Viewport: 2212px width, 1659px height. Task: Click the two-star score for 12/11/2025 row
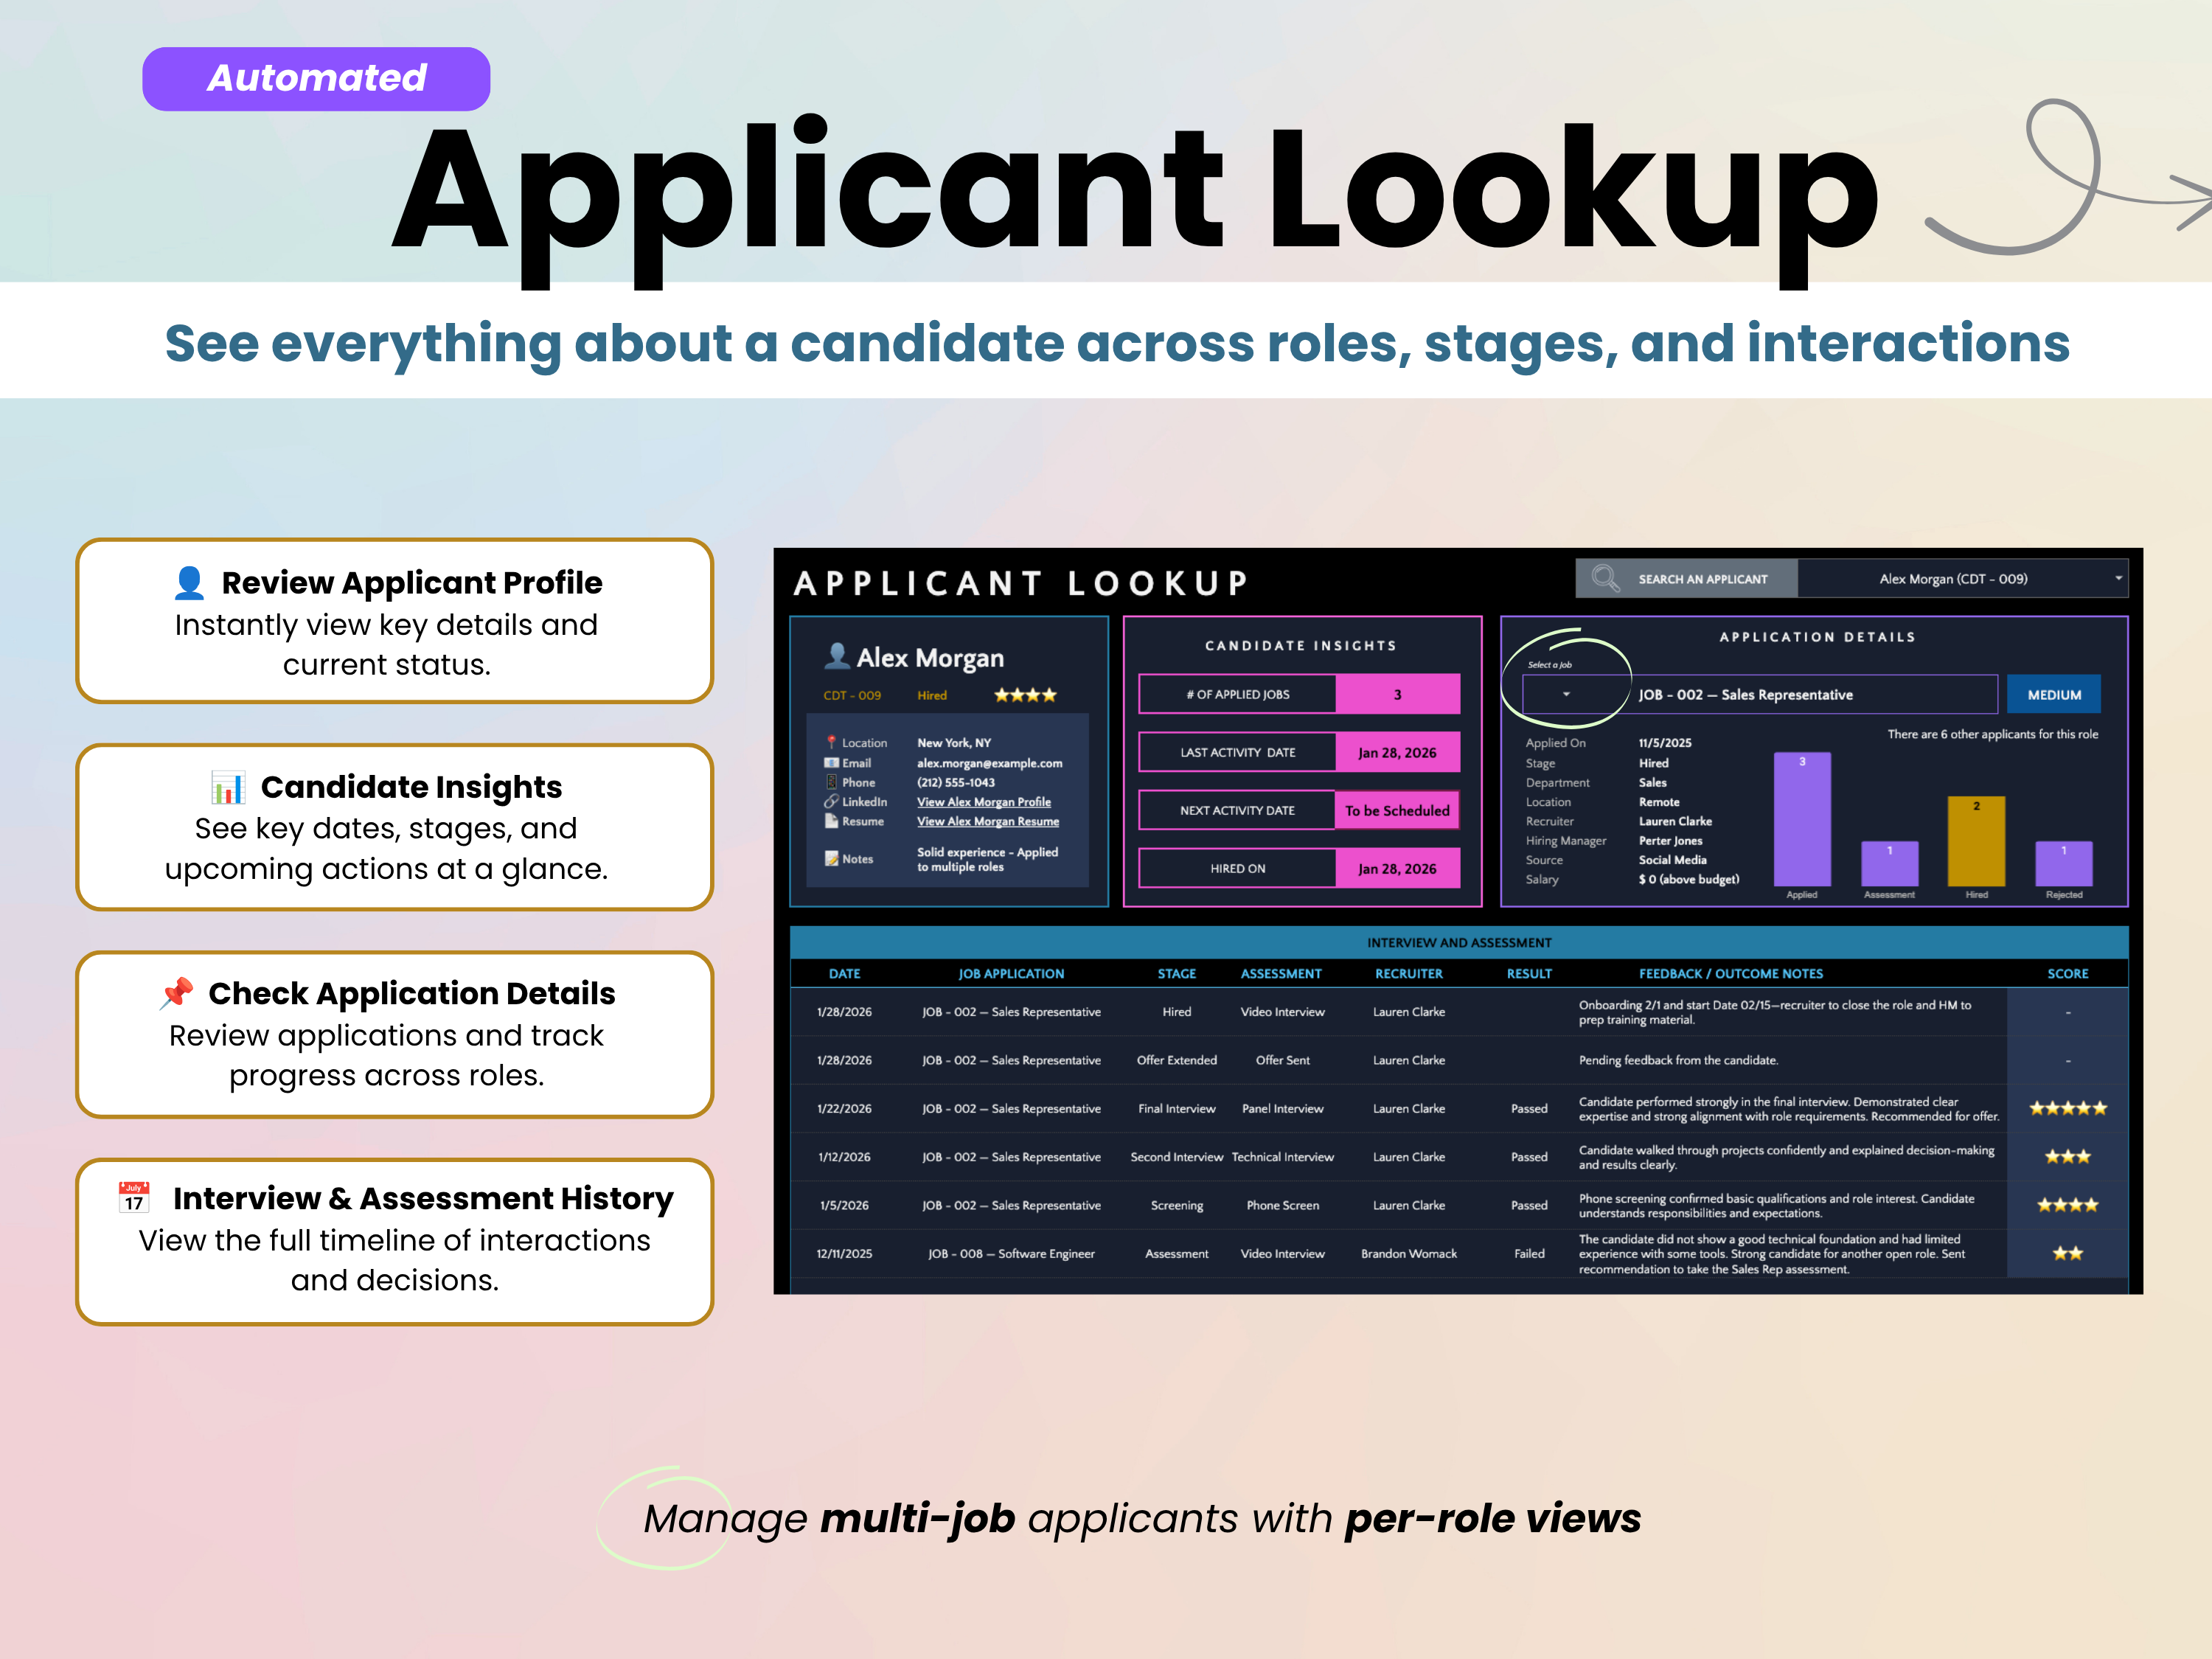tap(2068, 1253)
